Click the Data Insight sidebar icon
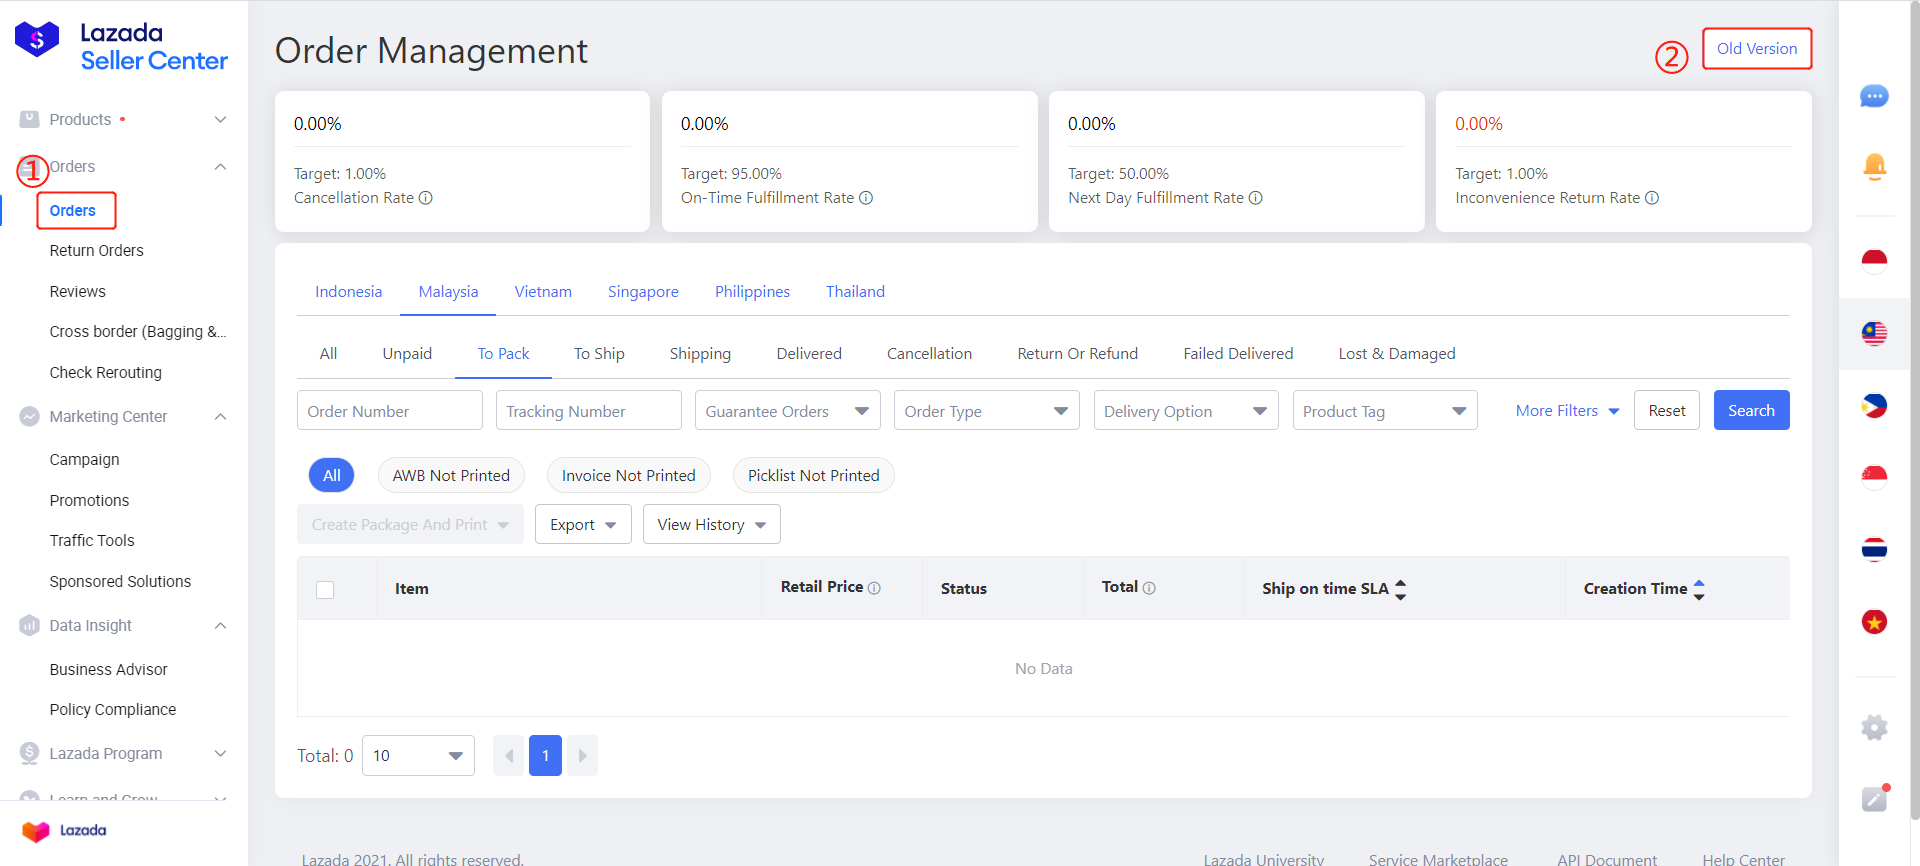Viewport: 1920px width, 866px height. 29,625
